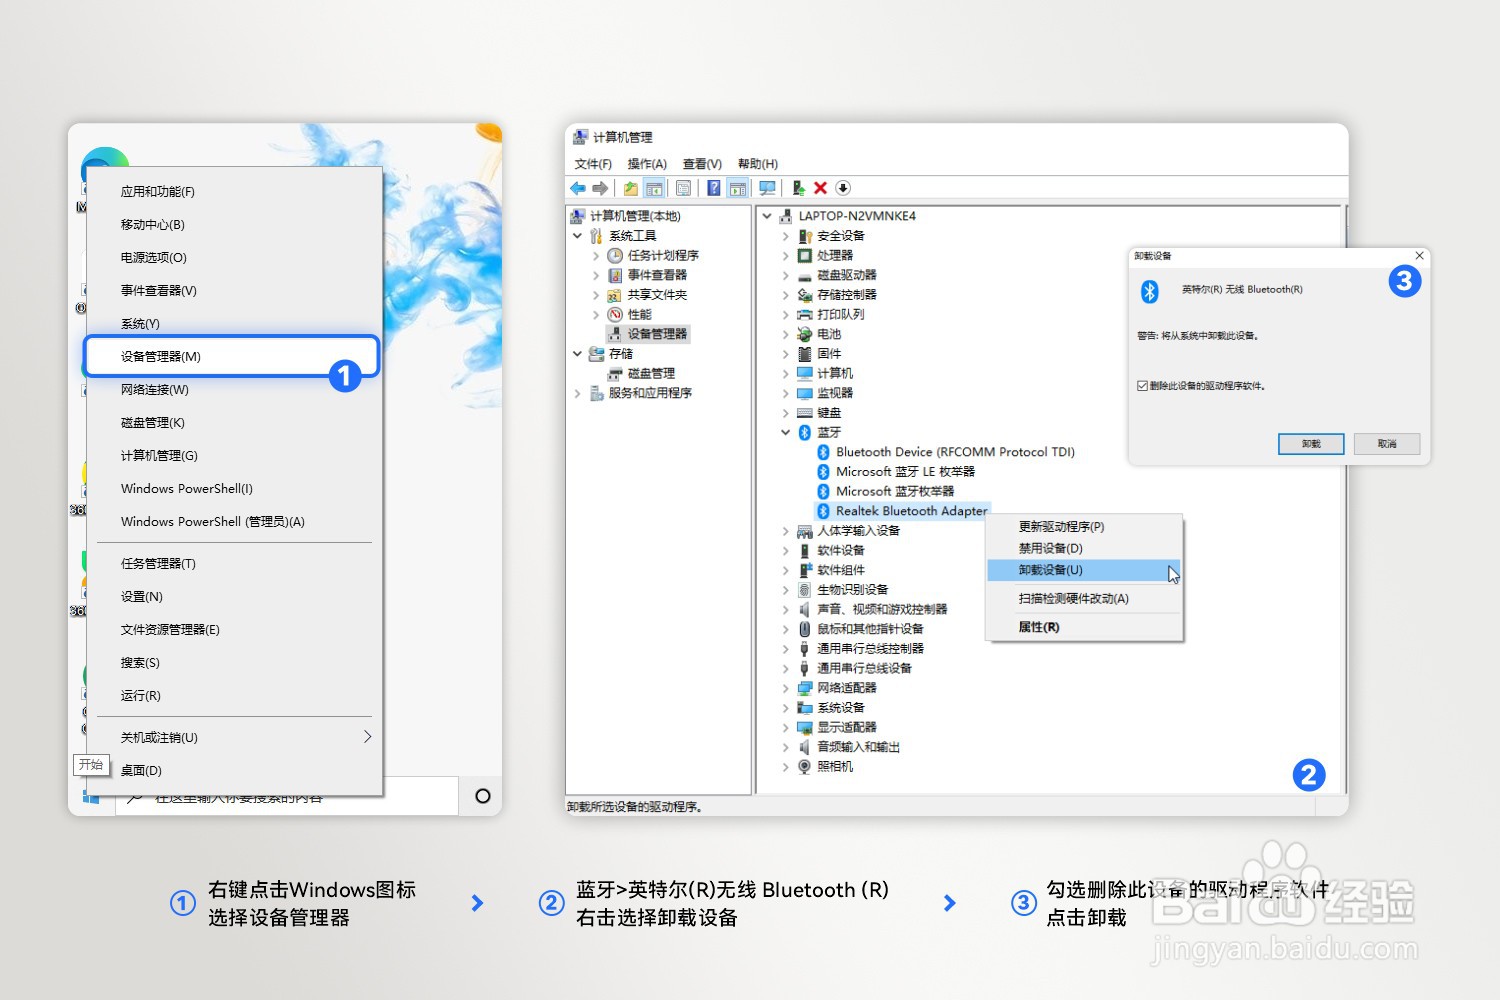1500x1000 pixels.
Task: Collapse the 存储 node
Action: (577, 354)
